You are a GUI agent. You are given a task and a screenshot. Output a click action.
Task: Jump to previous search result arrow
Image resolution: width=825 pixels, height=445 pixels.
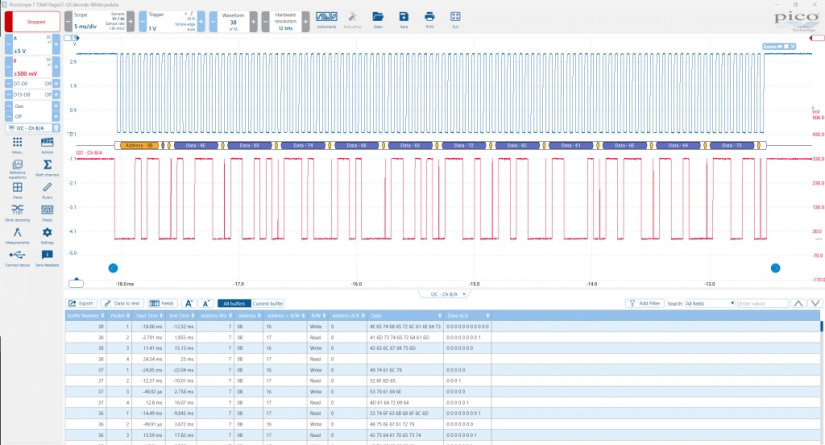[x=798, y=304]
